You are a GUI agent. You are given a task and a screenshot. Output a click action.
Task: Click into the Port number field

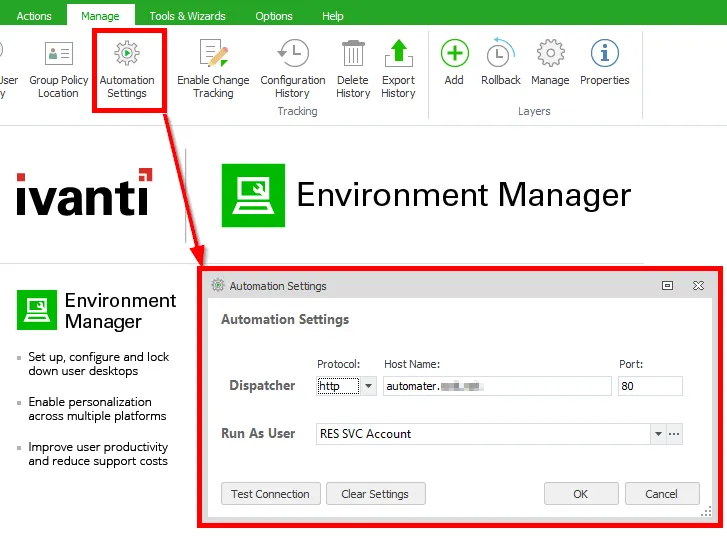[x=650, y=386]
